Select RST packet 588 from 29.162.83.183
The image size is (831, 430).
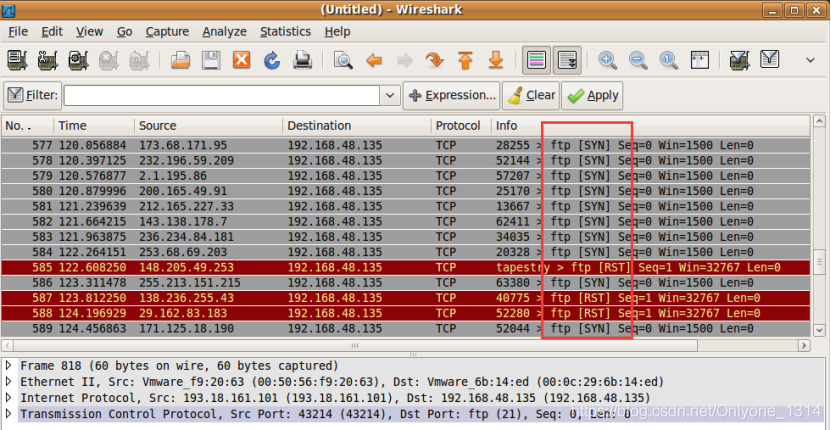click(x=406, y=313)
